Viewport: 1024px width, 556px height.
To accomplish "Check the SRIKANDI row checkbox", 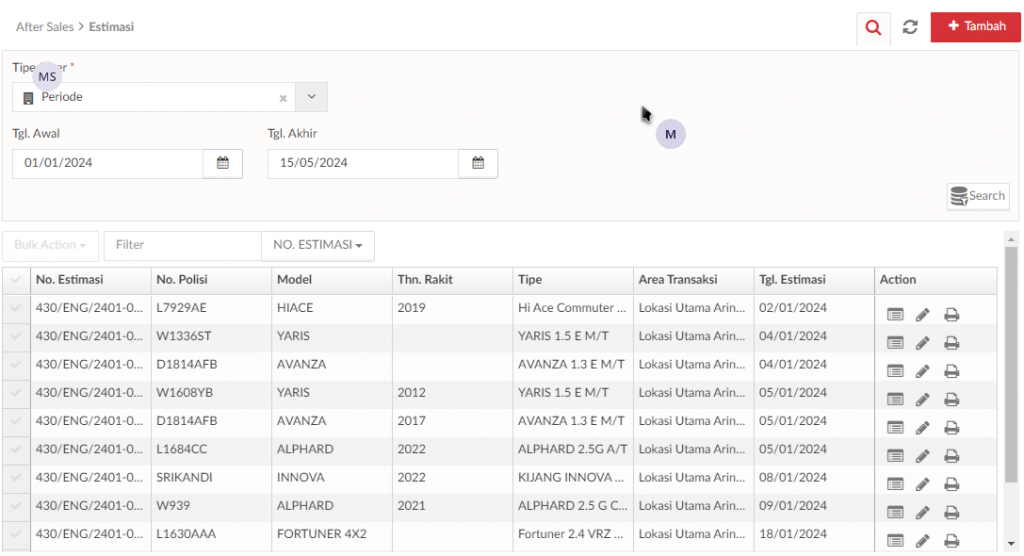I will pyautogui.click(x=16, y=478).
